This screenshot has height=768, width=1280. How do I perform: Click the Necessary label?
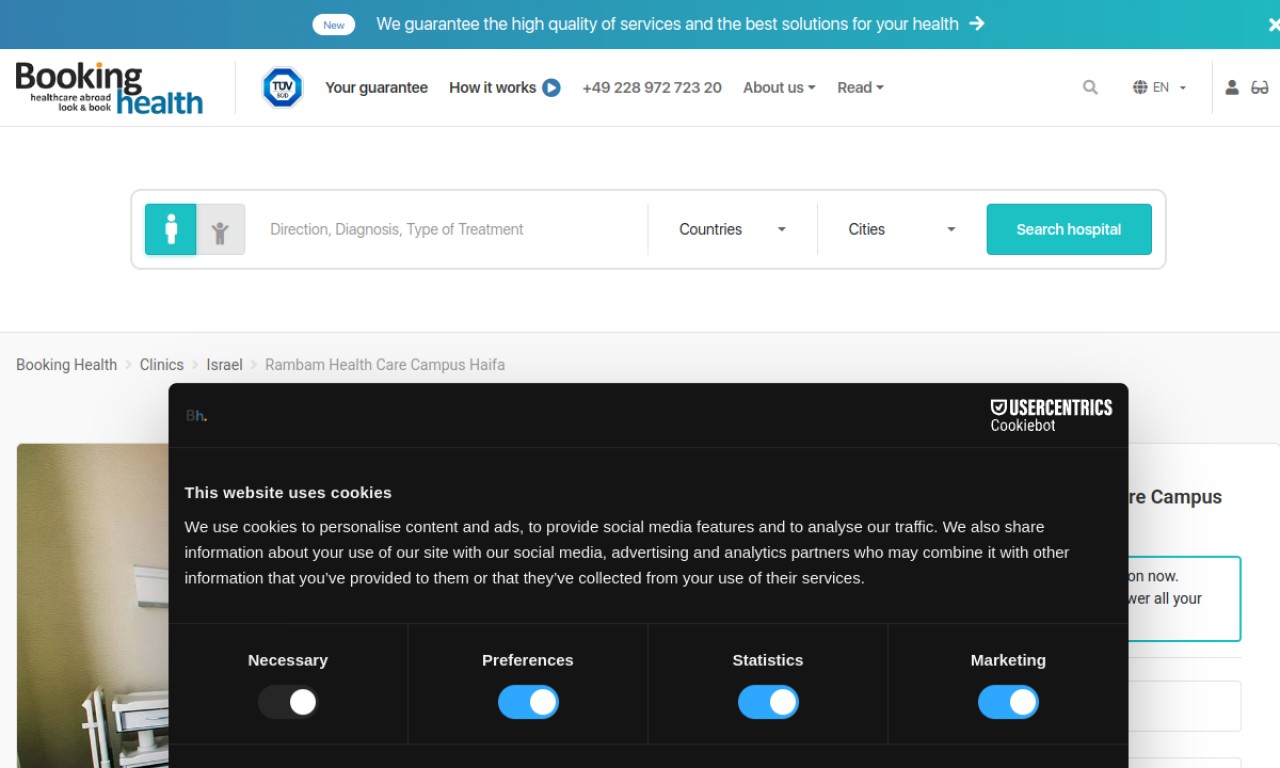(x=288, y=660)
